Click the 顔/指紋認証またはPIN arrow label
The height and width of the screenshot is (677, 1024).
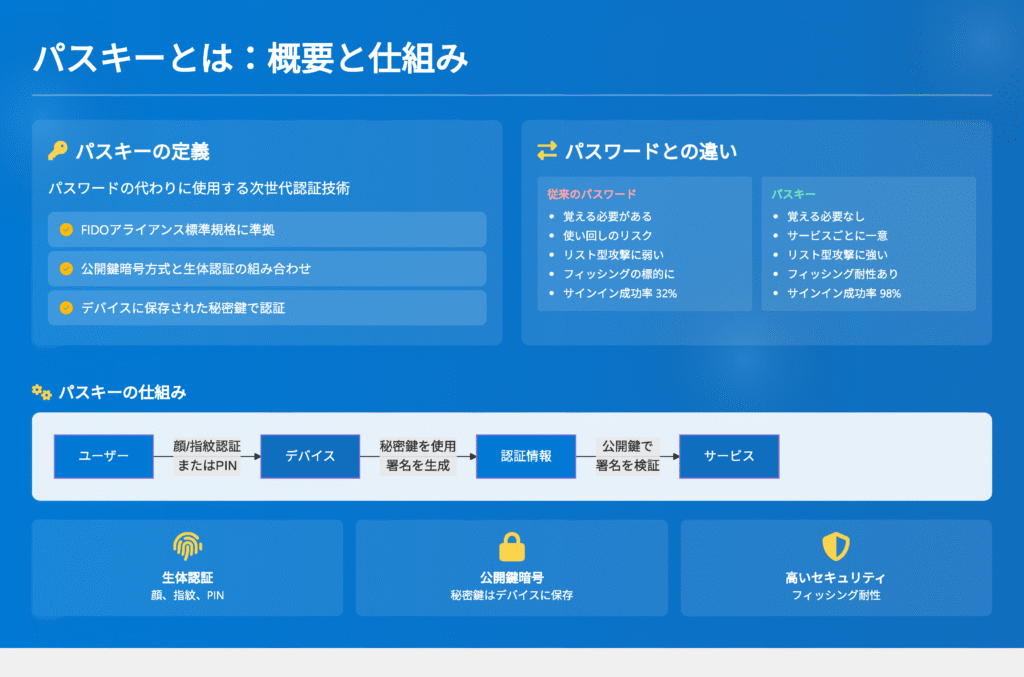[207, 456]
